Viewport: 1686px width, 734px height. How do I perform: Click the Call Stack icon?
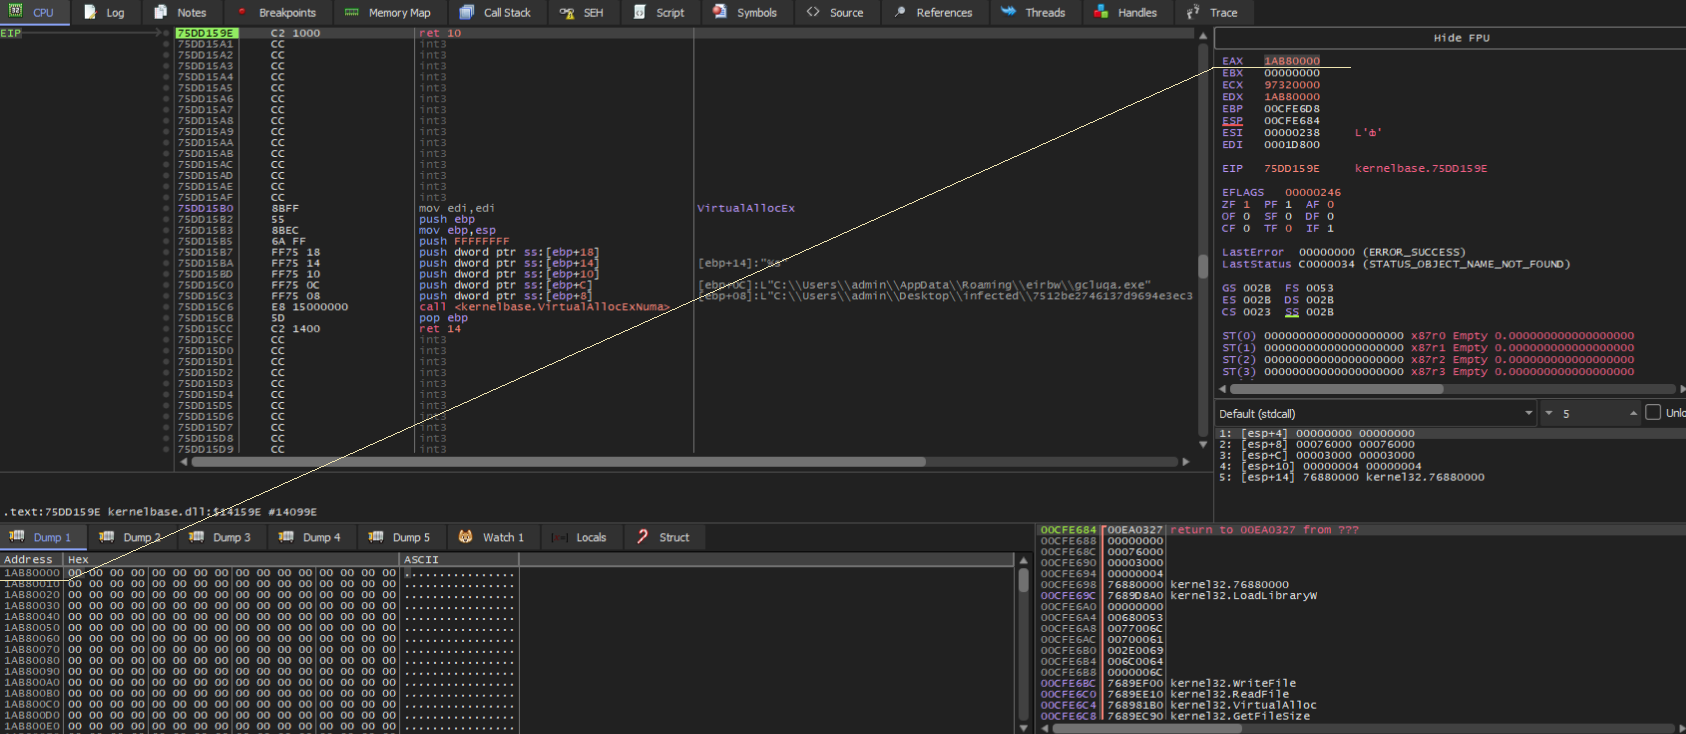pyautogui.click(x=467, y=12)
